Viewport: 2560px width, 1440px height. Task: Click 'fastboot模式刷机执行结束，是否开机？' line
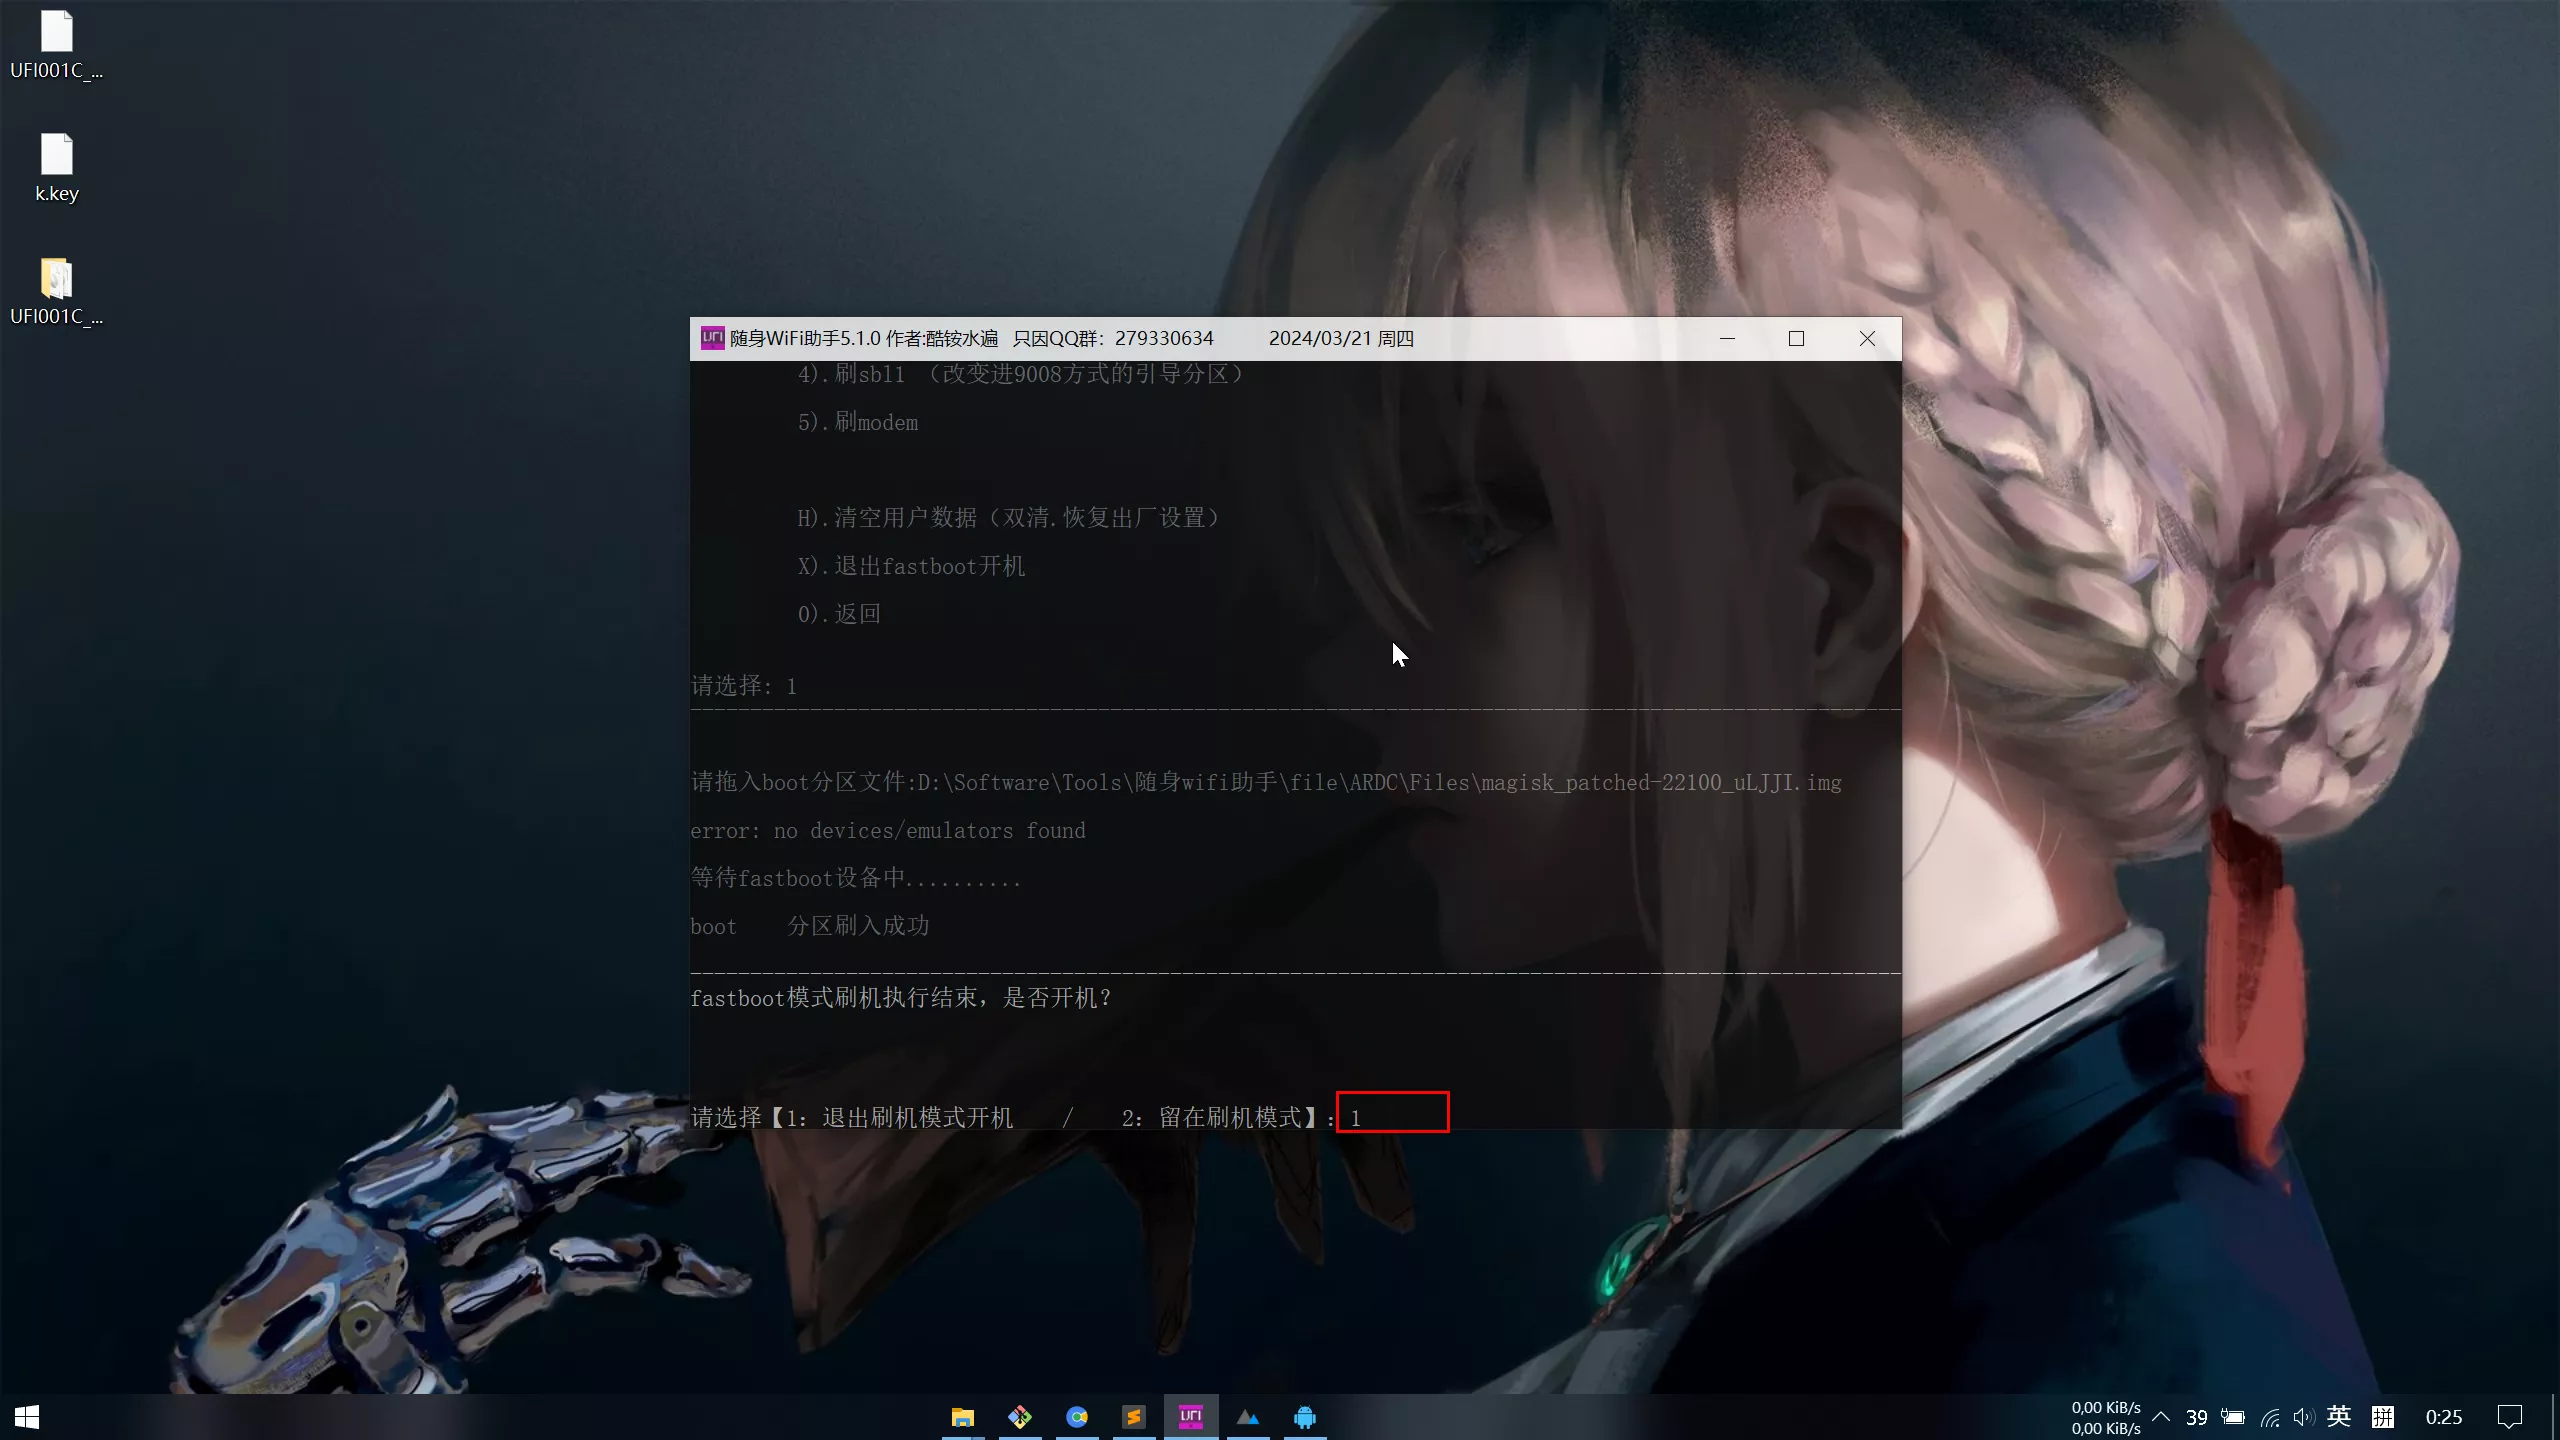click(901, 998)
